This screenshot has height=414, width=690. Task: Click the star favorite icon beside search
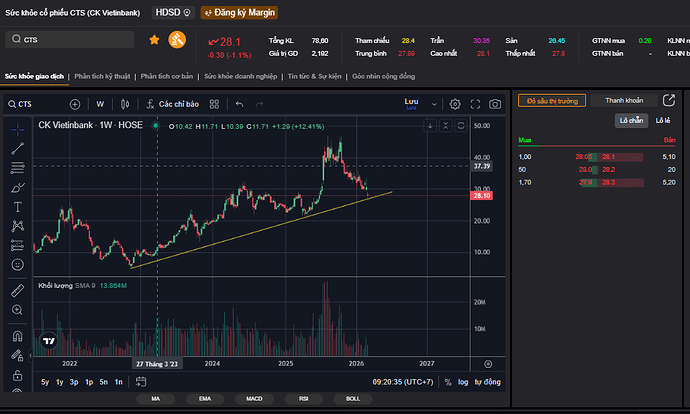(x=154, y=40)
